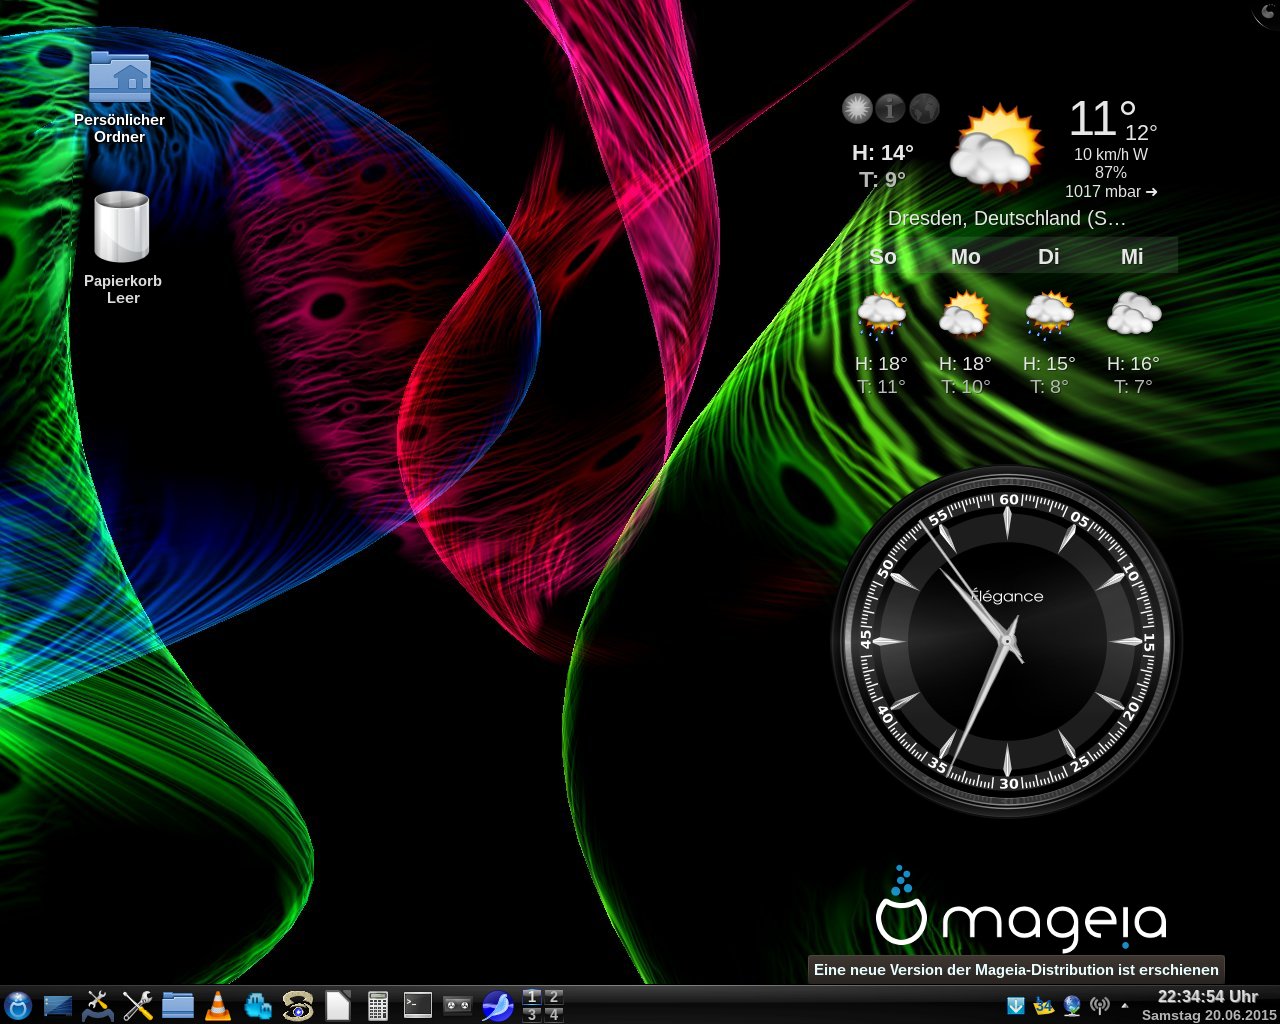Select the Di forecast day header

(x=1048, y=257)
